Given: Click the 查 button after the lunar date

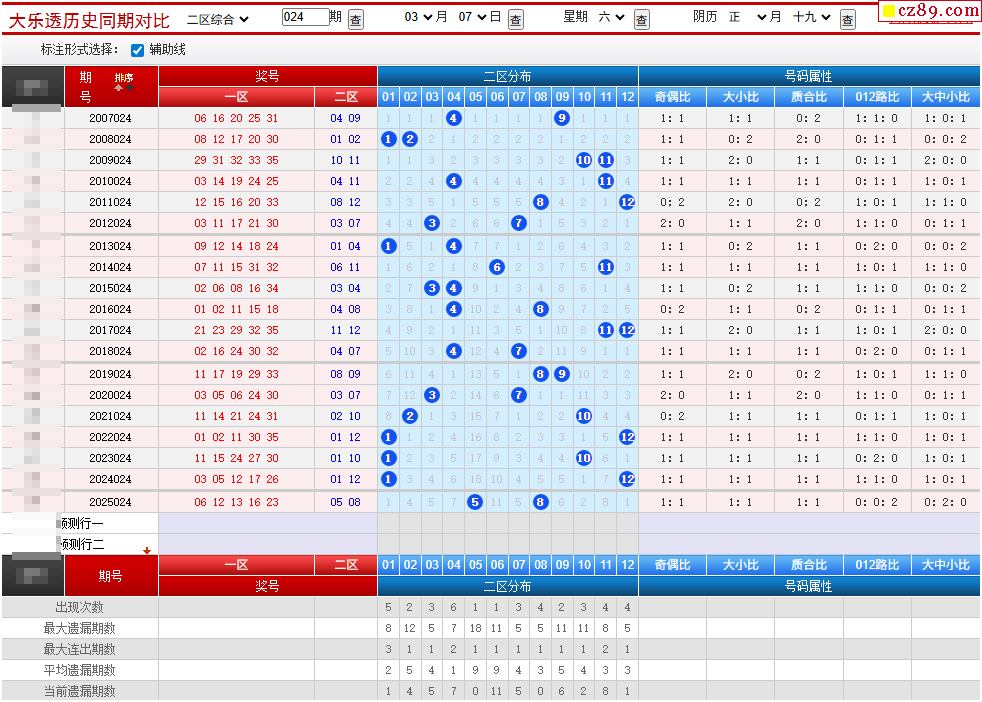Looking at the screenshot, I should pos(848,19).
